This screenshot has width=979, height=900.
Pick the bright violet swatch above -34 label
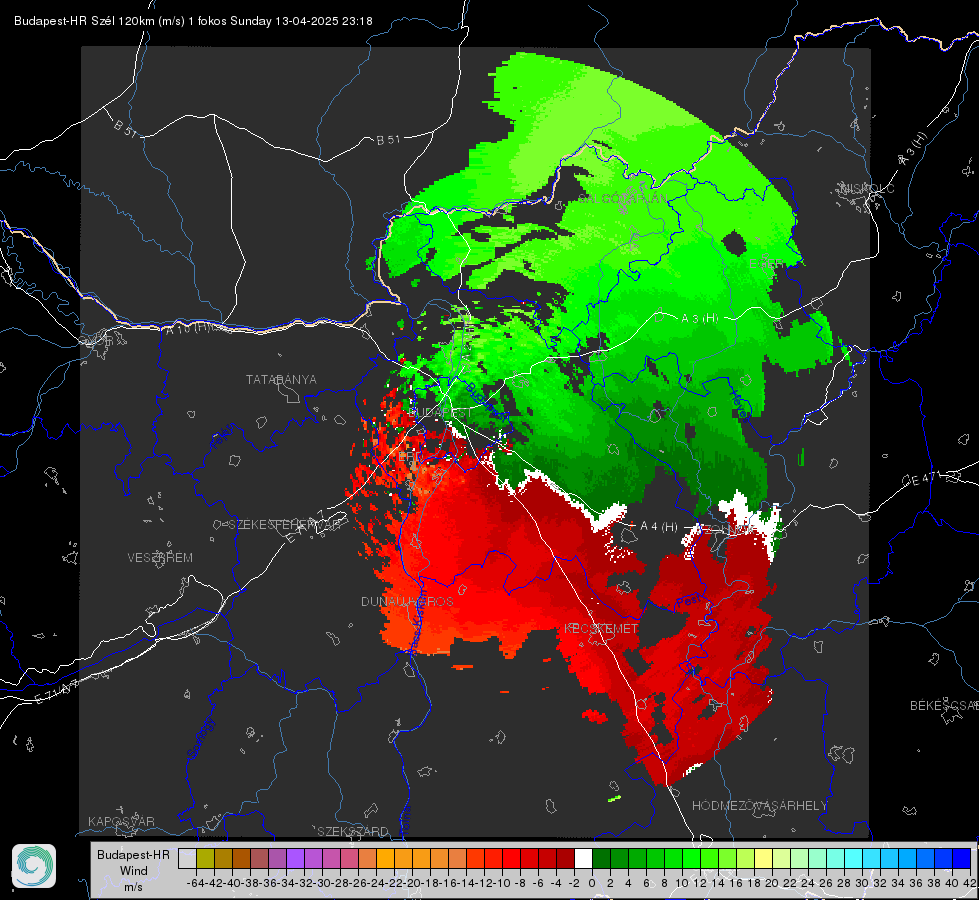[295, 858]
